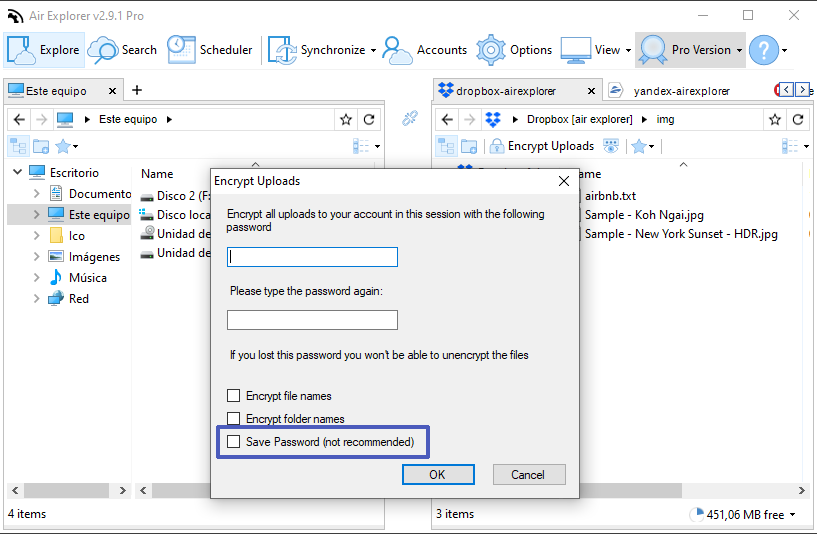
Task: Click the Pro Version ribbon icon
Action: 653,50
